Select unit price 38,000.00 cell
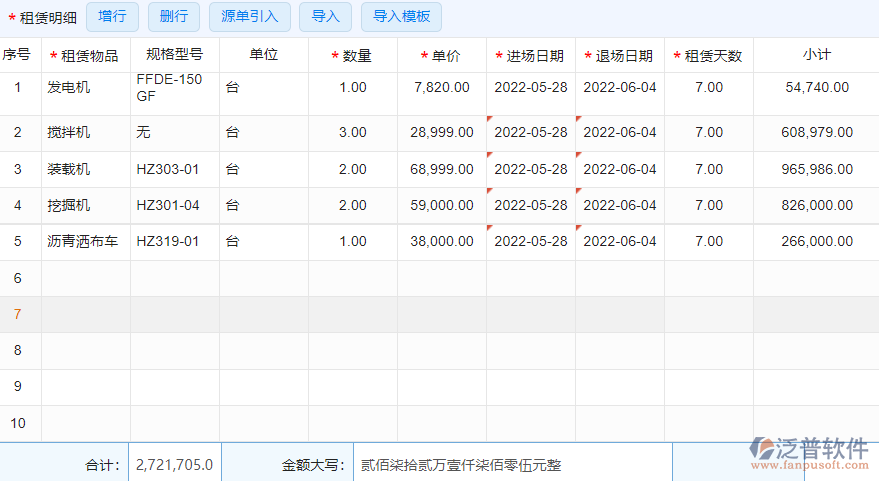Image resolution: width=879 pixels, height=481 pixels. (442, 242)
